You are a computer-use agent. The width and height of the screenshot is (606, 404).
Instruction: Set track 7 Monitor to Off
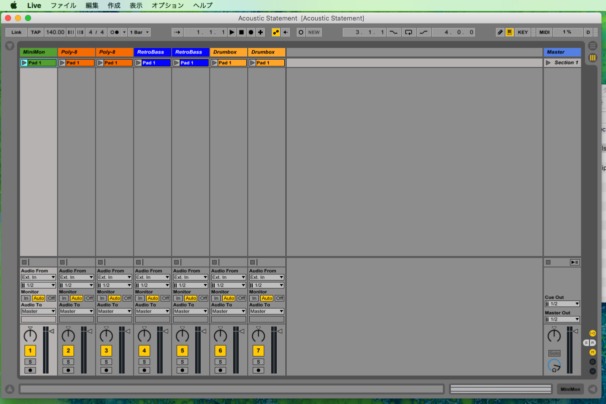click(x=279, y=298)
